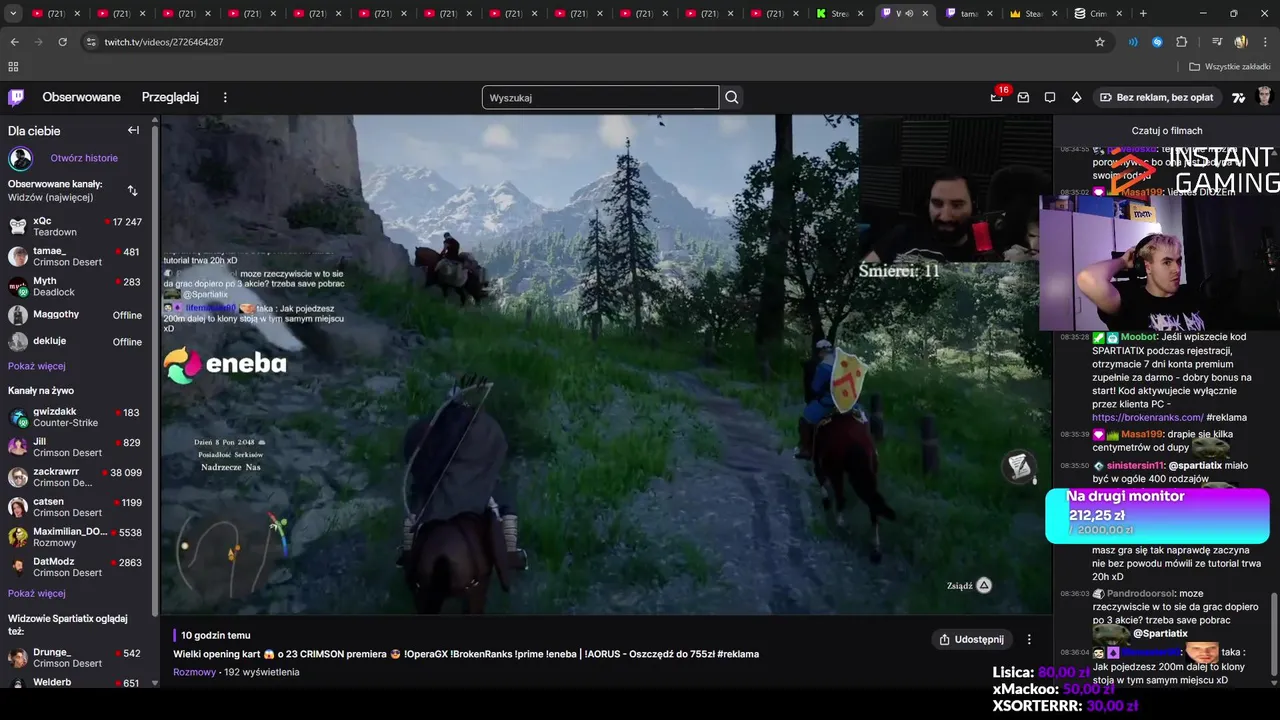Open the apps grid in bookmarks bar
The height and width of the screenshot is (720, 1280).
click(13, 67)
